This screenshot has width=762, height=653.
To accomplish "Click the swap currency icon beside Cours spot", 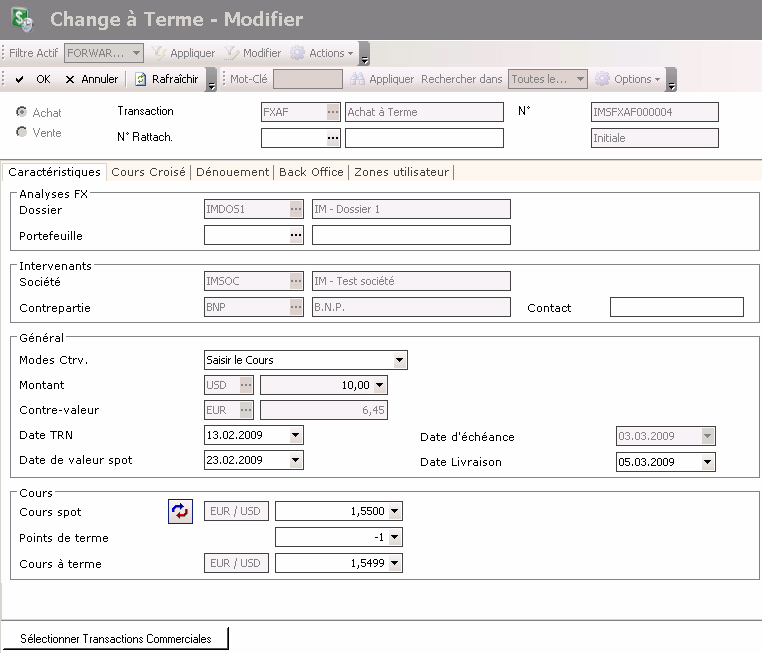I will (180, 512).
